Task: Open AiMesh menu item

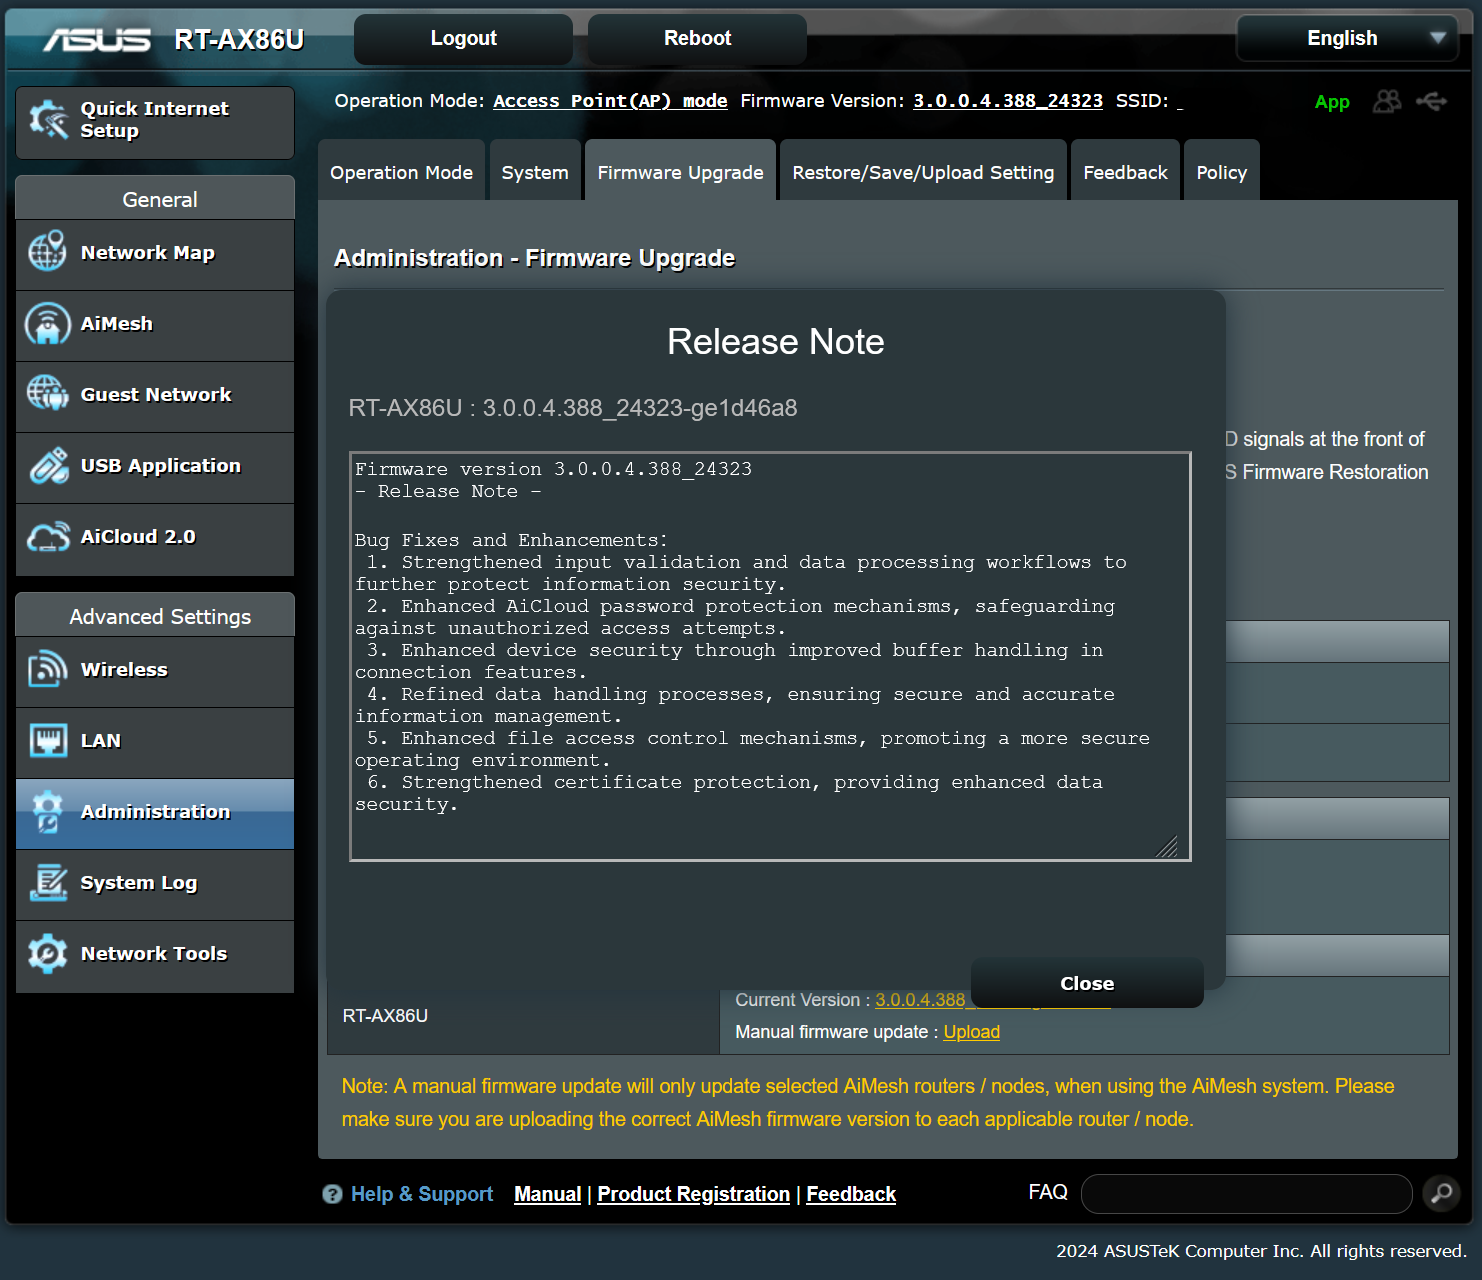Action: [x=155, y=325]
